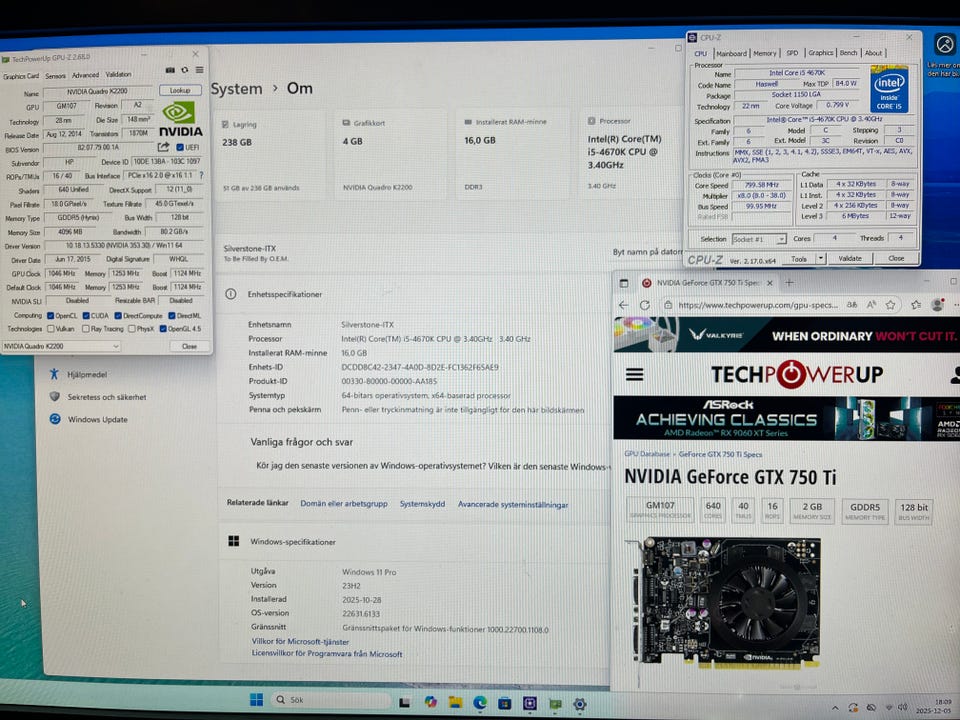Launch Copilot from the taskbar
This screenshot has height=720, width=960.
click(x=430, y=702)
